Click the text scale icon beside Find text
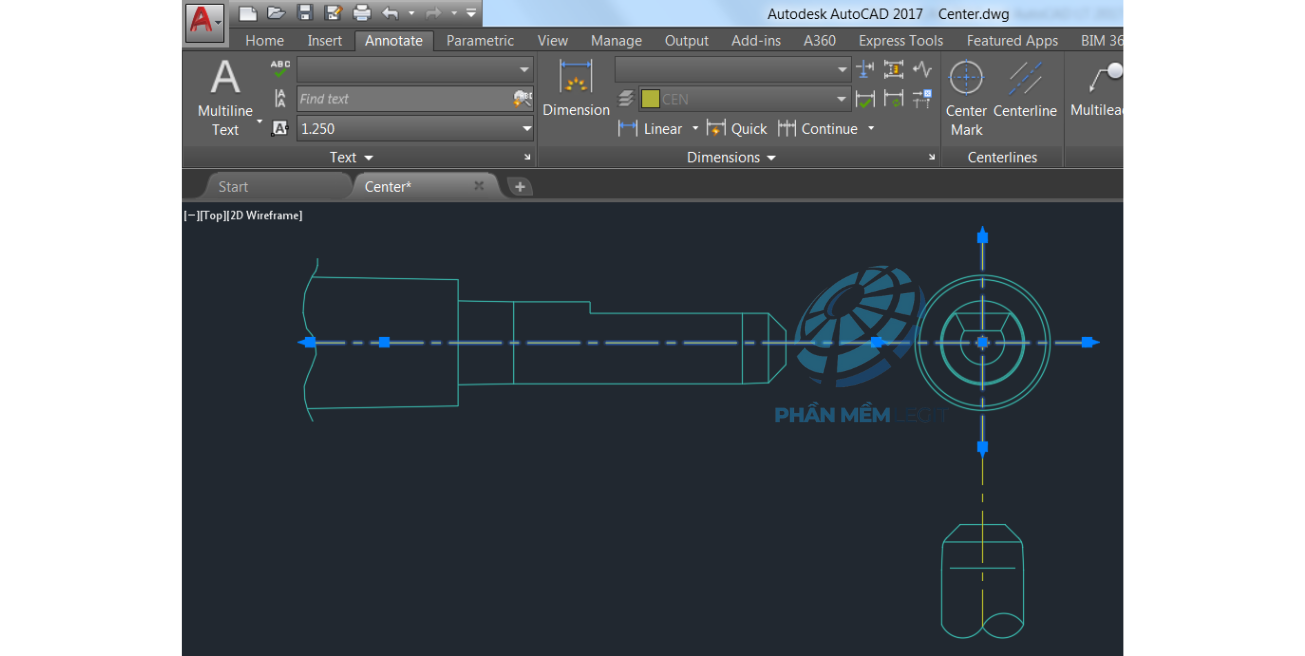The image size is (1305, 656). tap(280, 98)
